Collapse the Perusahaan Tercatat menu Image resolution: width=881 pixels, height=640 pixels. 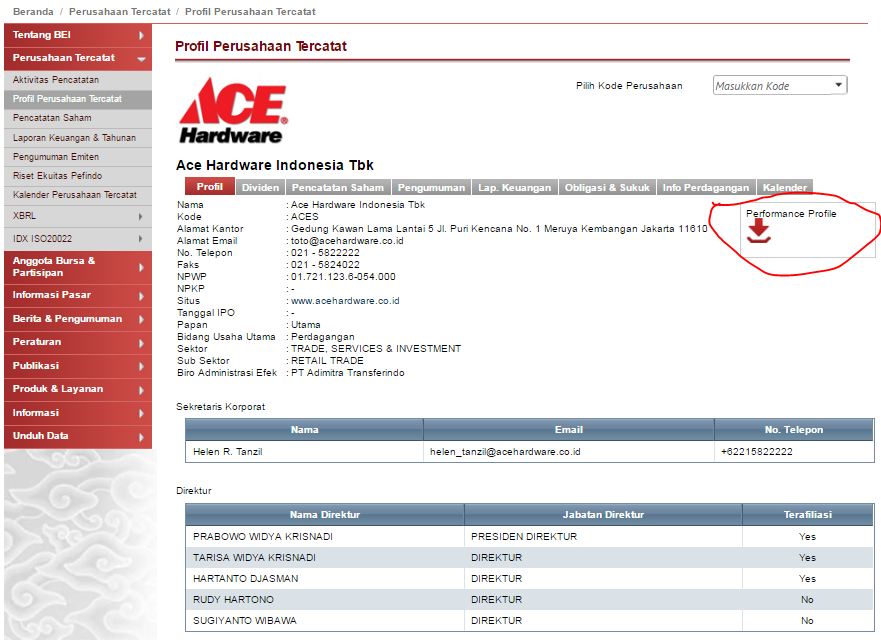[78, 58]
